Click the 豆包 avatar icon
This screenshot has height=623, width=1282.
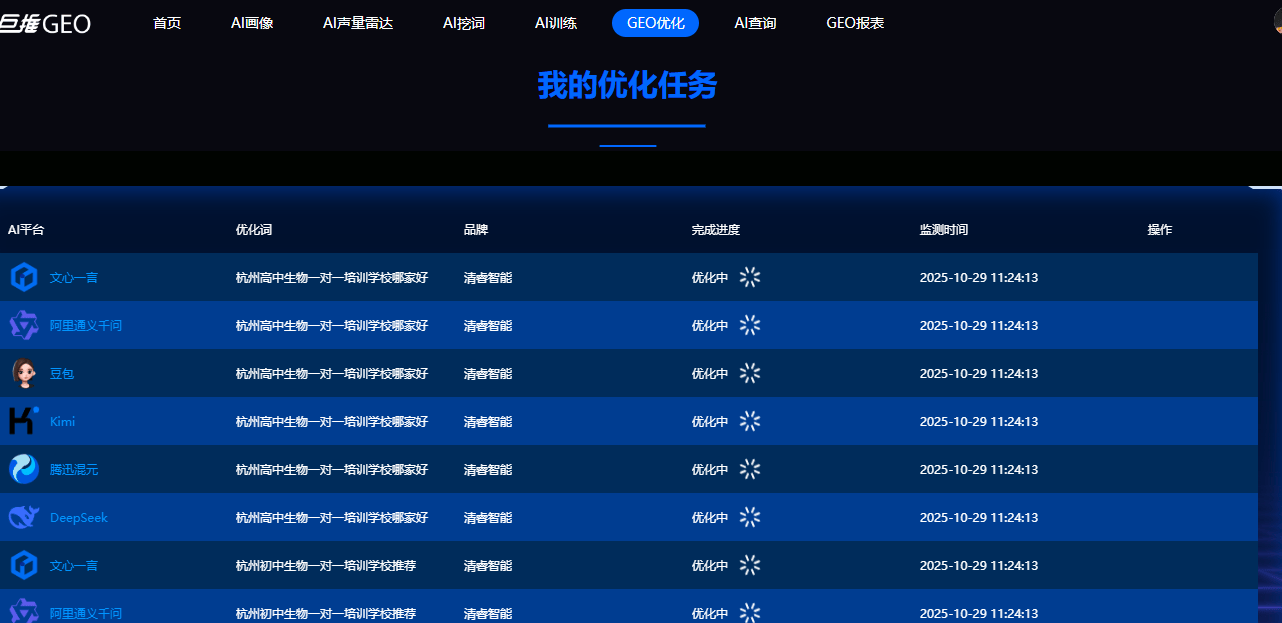tap(24, 373)
